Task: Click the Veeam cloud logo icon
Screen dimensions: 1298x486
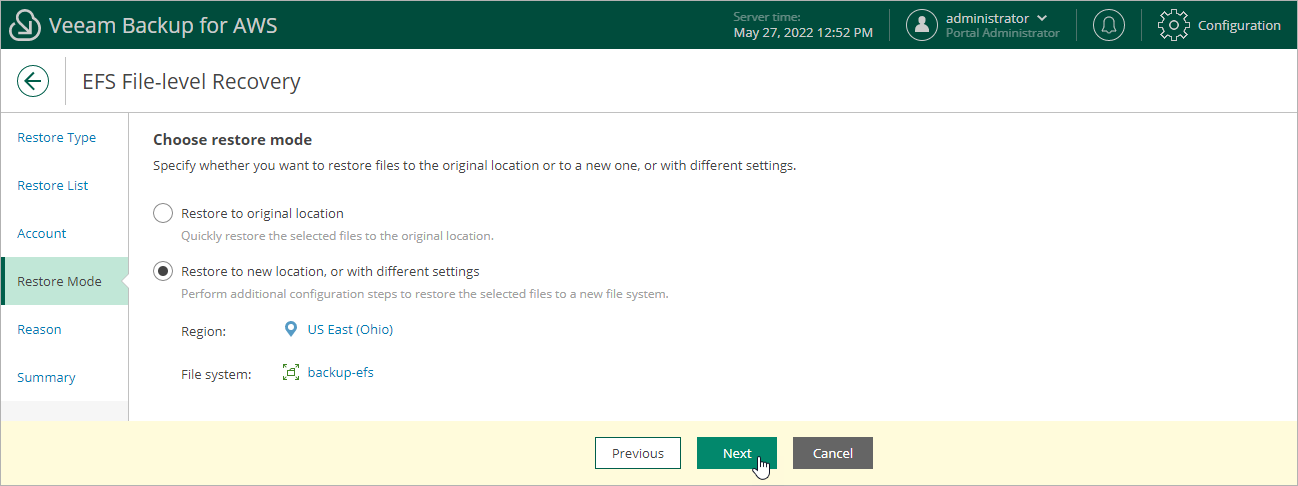Action: (24, 25)
